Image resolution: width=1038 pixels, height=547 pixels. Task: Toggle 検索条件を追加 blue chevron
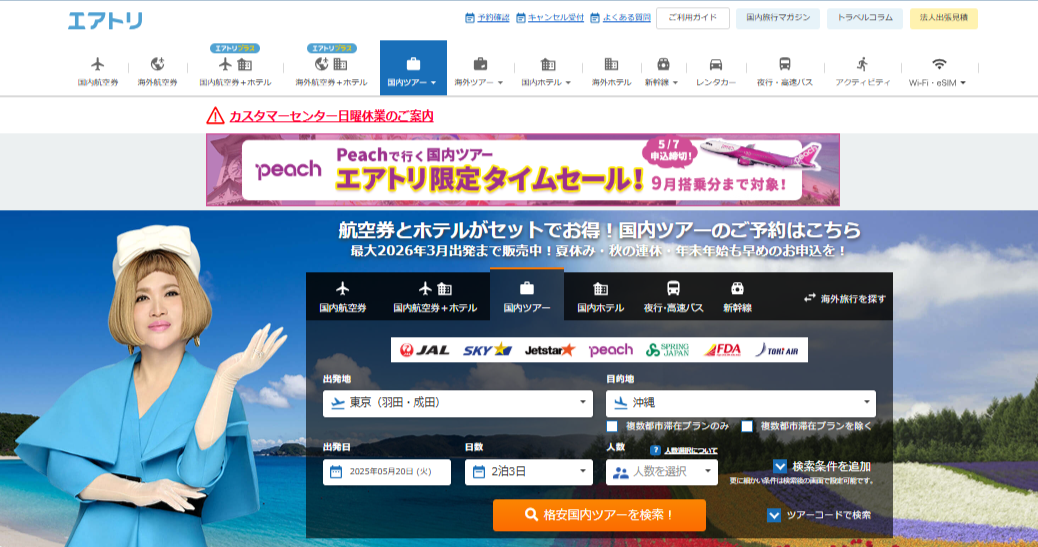(x=780, y=466)
